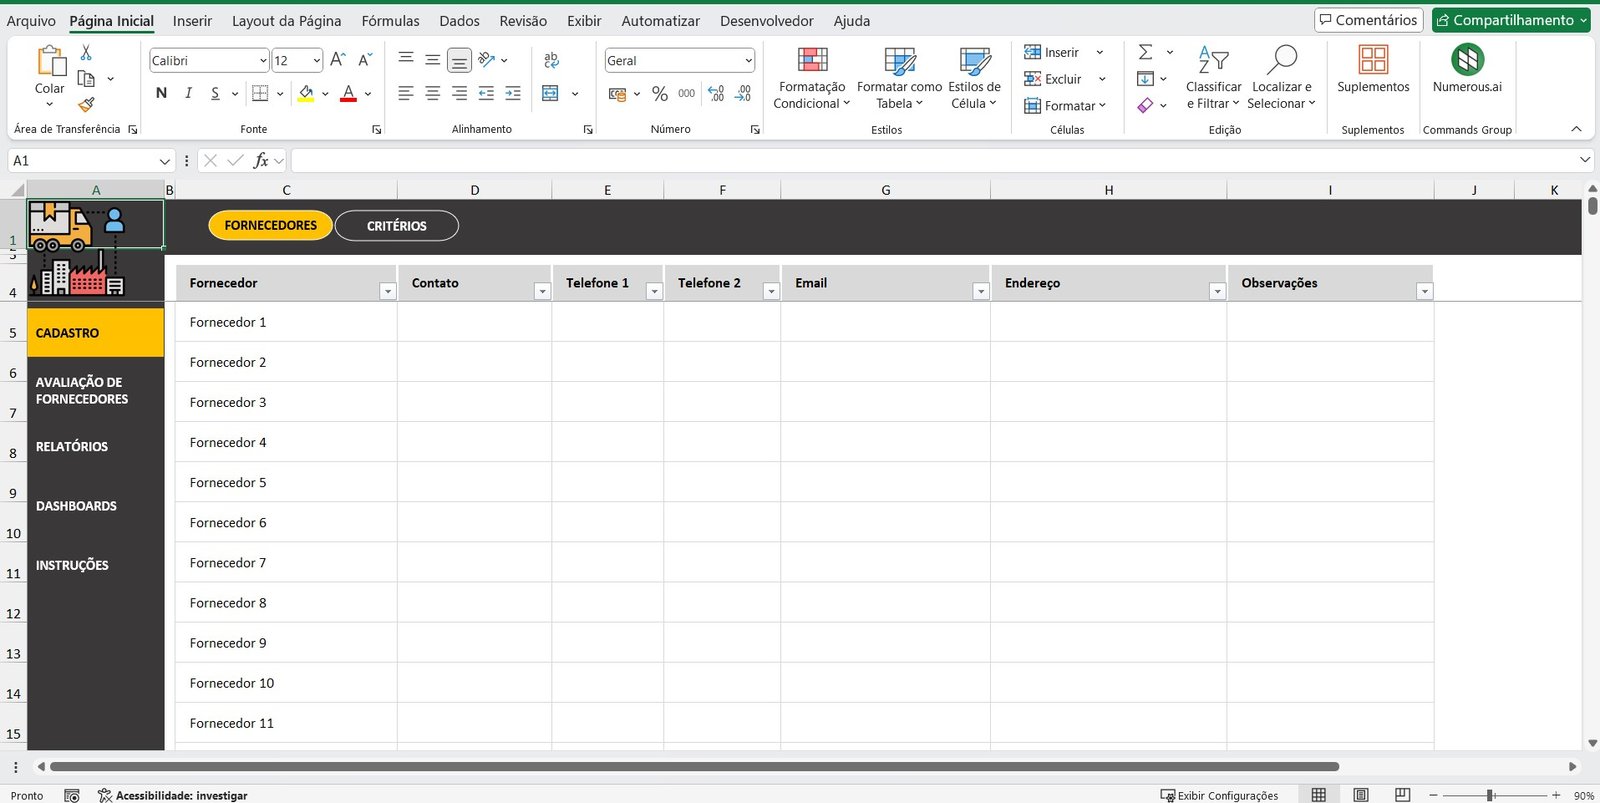Toggle bold (N) formatting
Screen dimensions: 1600x803
[161, 93]
